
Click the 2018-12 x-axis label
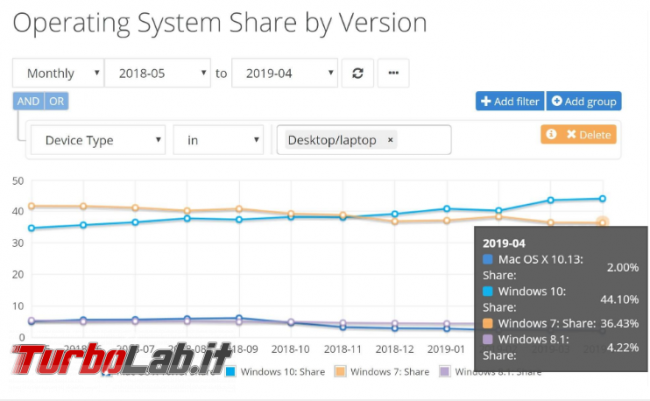(x=395, y=350)
